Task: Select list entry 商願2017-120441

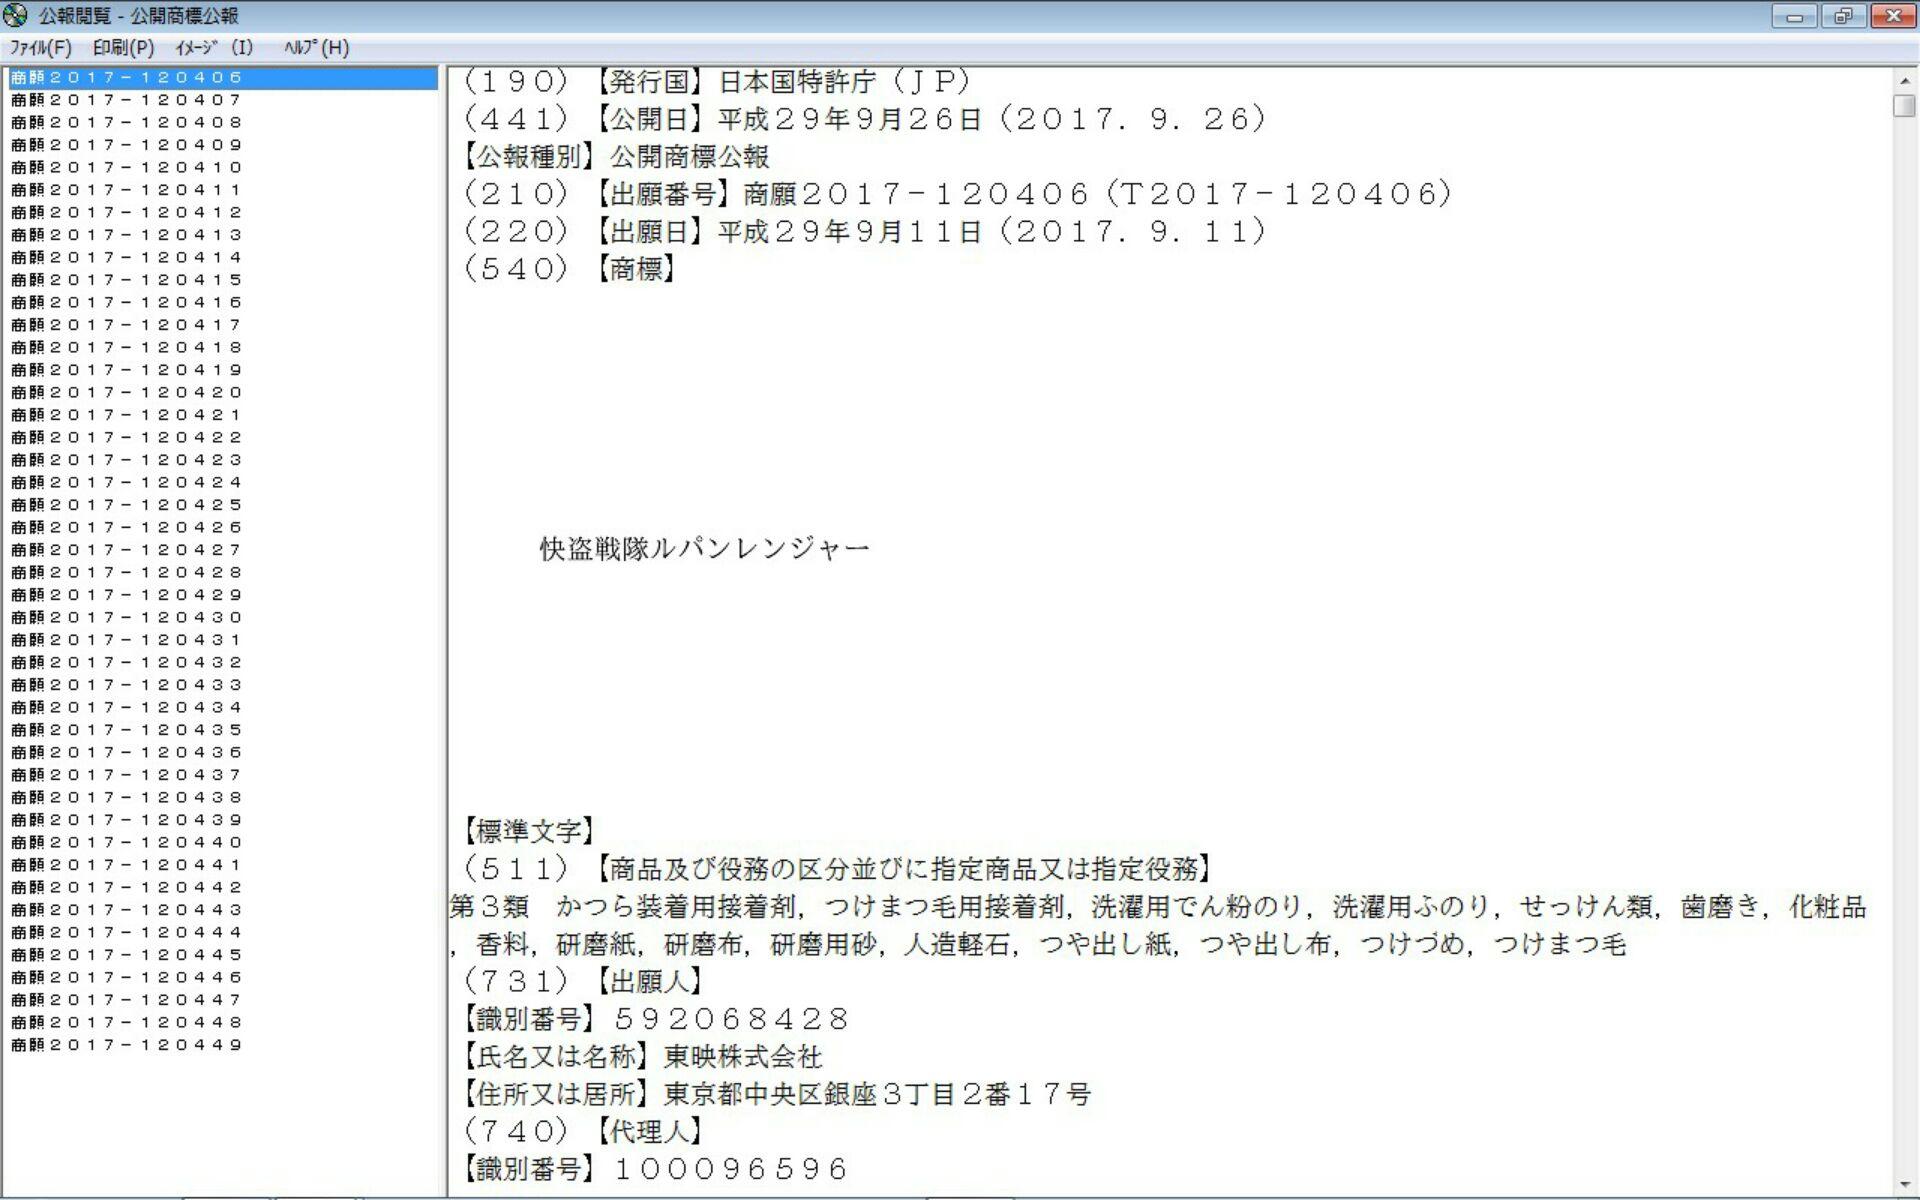Action: [x=127, y=865]
